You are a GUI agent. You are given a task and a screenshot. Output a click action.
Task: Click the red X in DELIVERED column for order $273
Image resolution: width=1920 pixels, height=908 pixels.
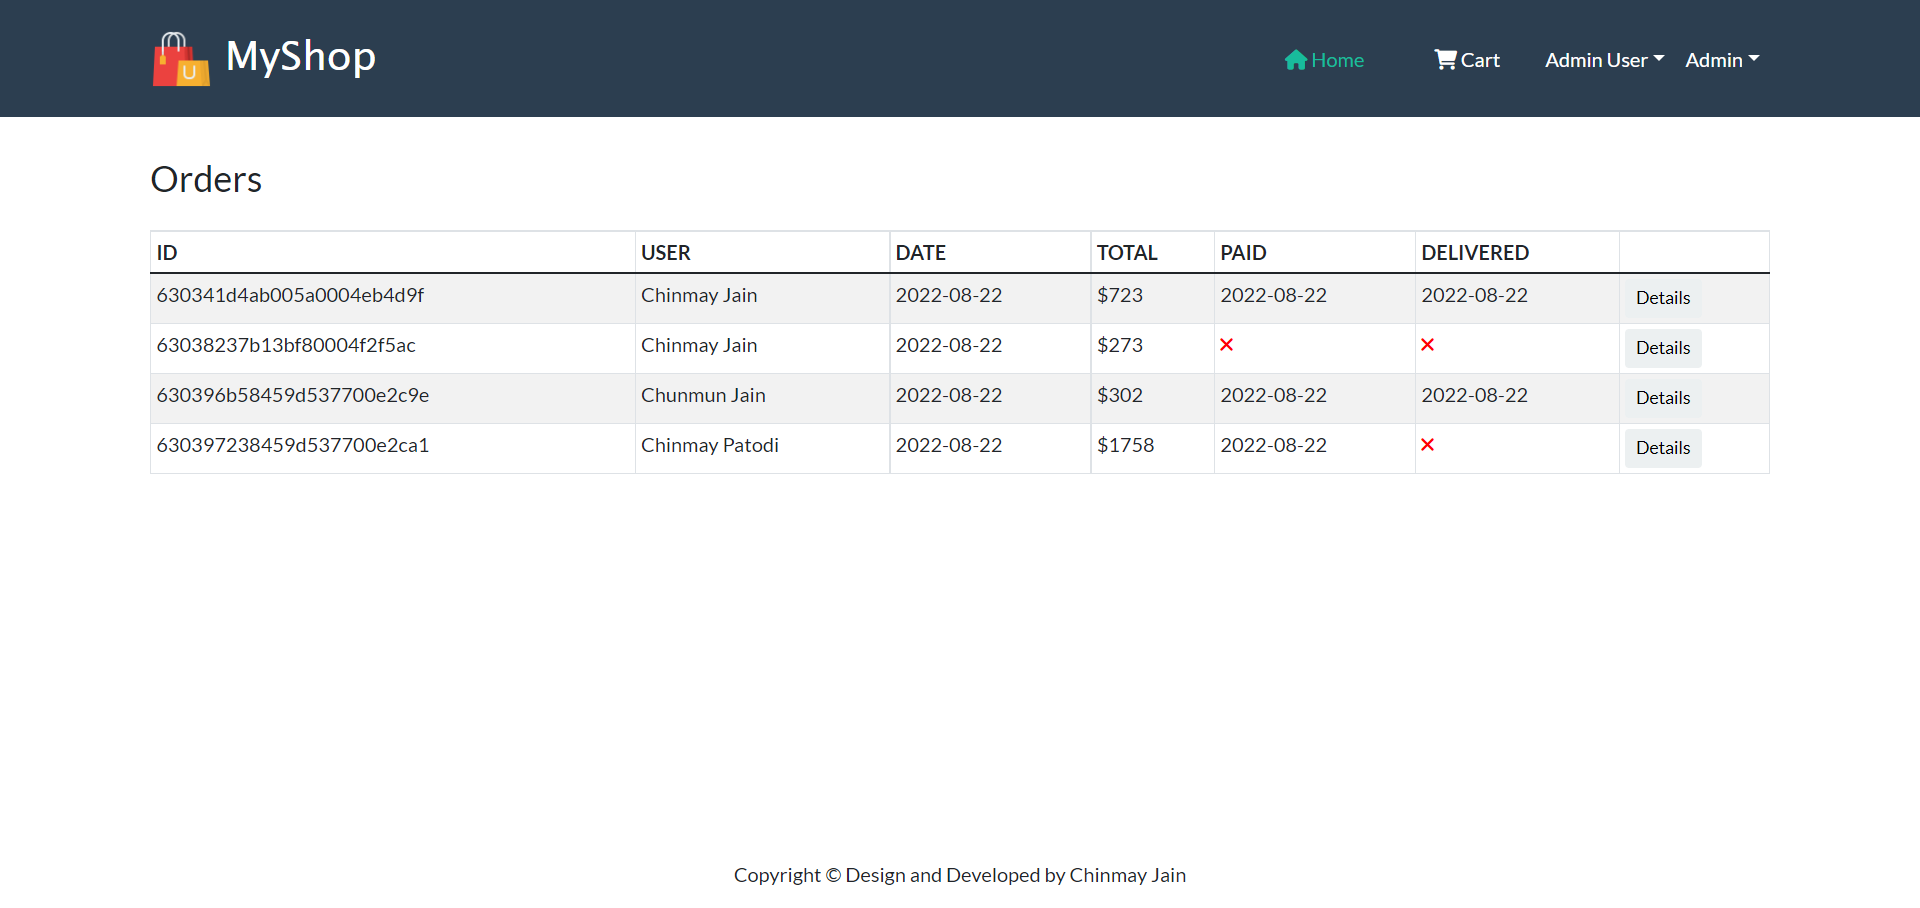[1428, 344]
